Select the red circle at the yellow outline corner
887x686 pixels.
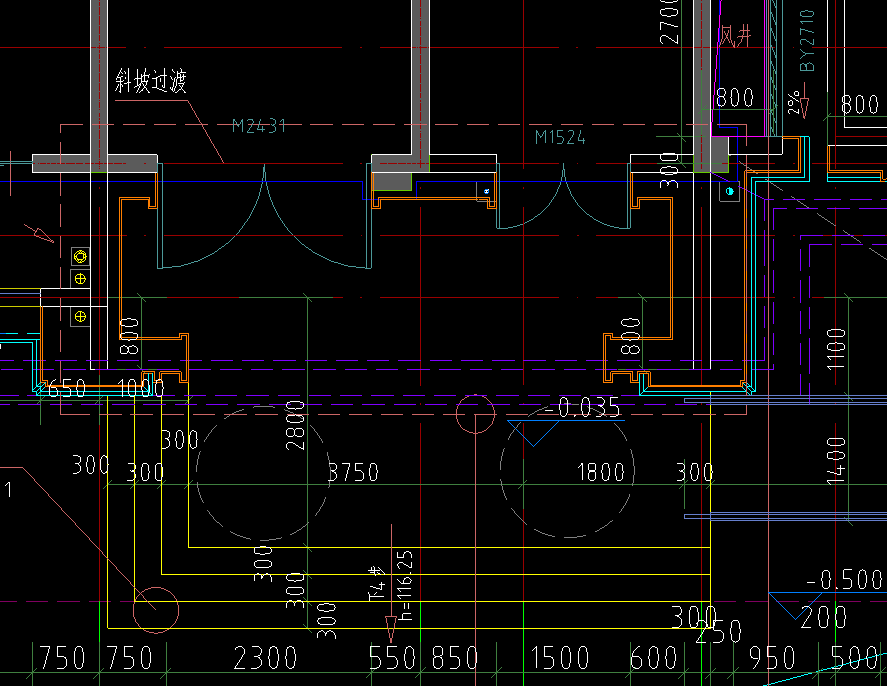157,609
